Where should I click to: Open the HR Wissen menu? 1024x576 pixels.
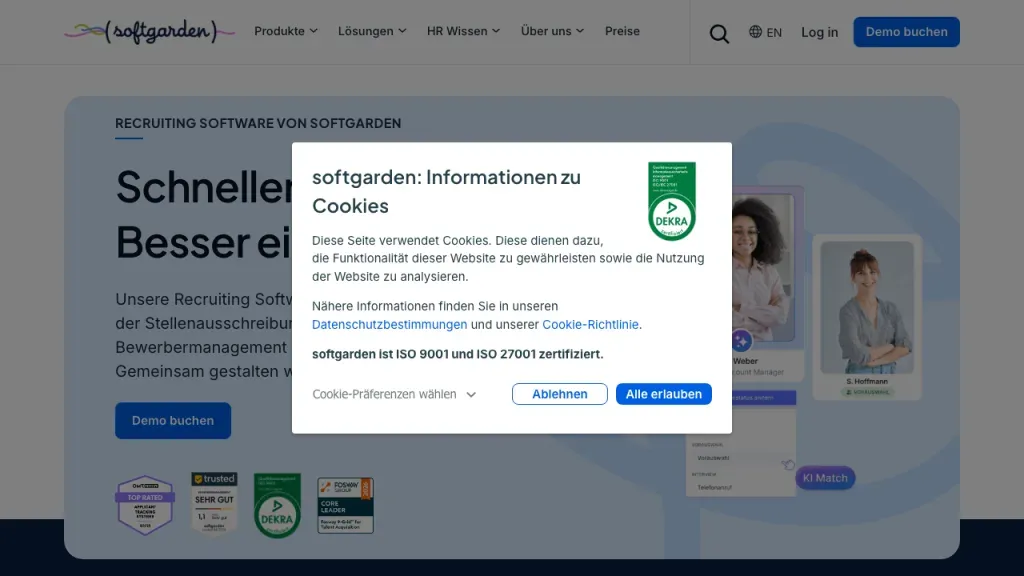(464, 31)
